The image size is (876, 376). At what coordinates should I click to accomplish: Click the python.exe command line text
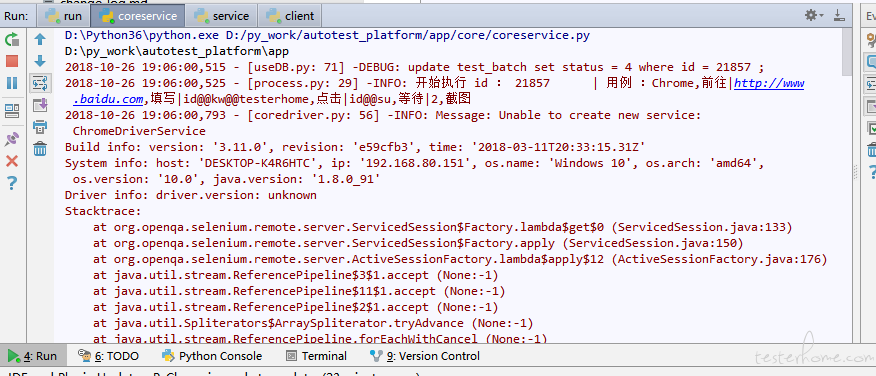point(327,35)
